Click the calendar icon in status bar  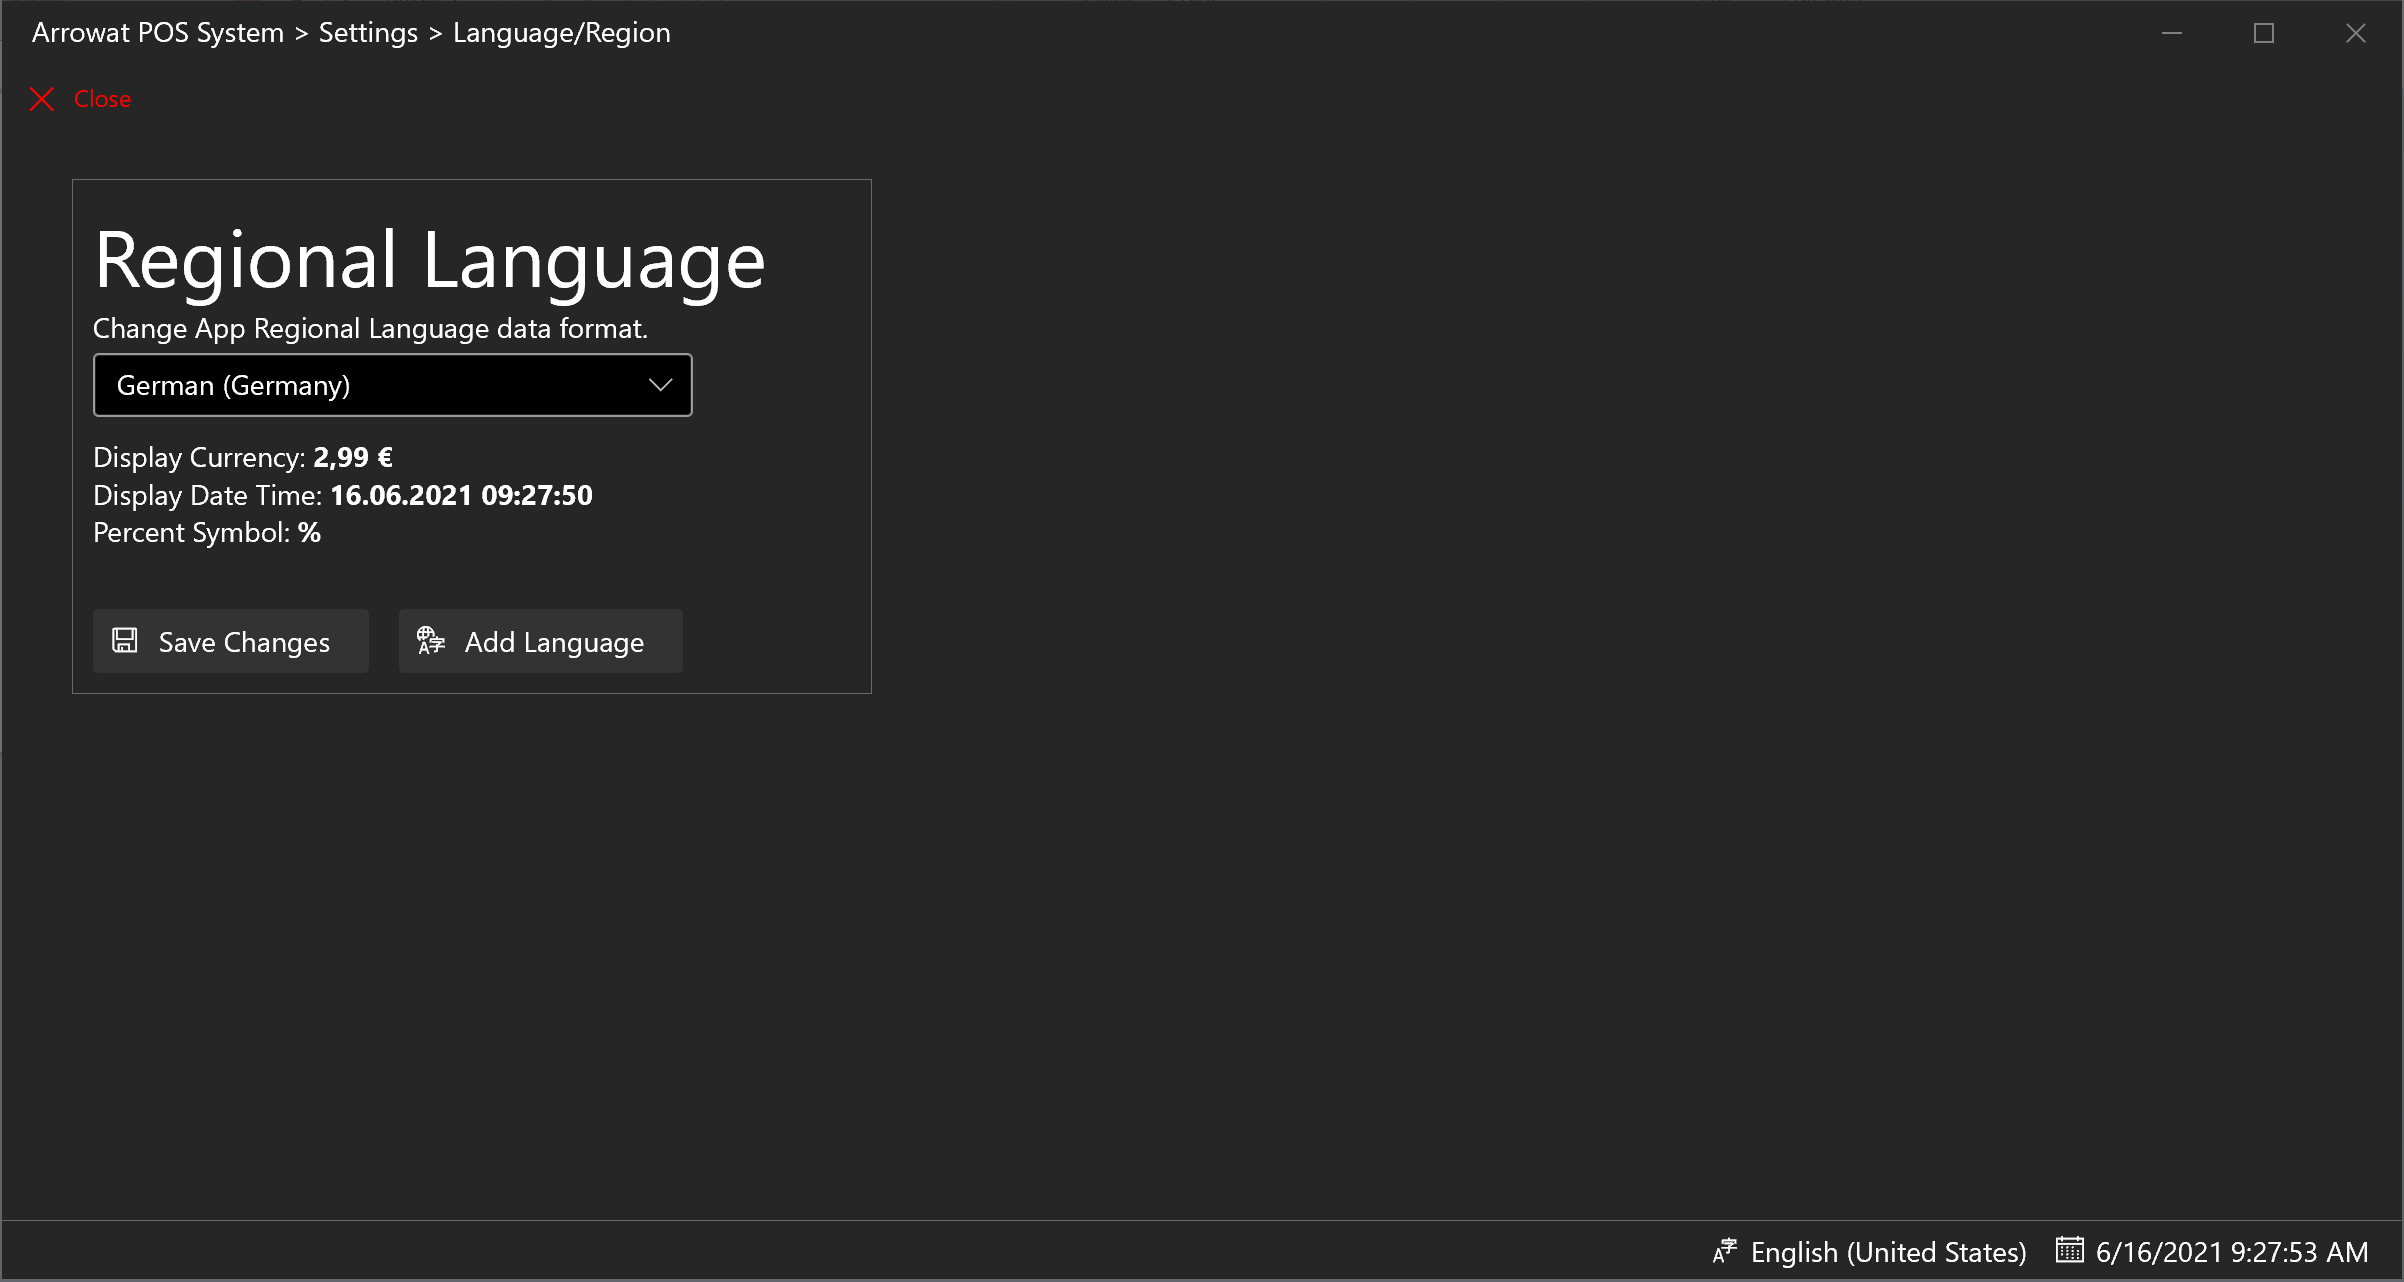click(x=2069, y=1250)
